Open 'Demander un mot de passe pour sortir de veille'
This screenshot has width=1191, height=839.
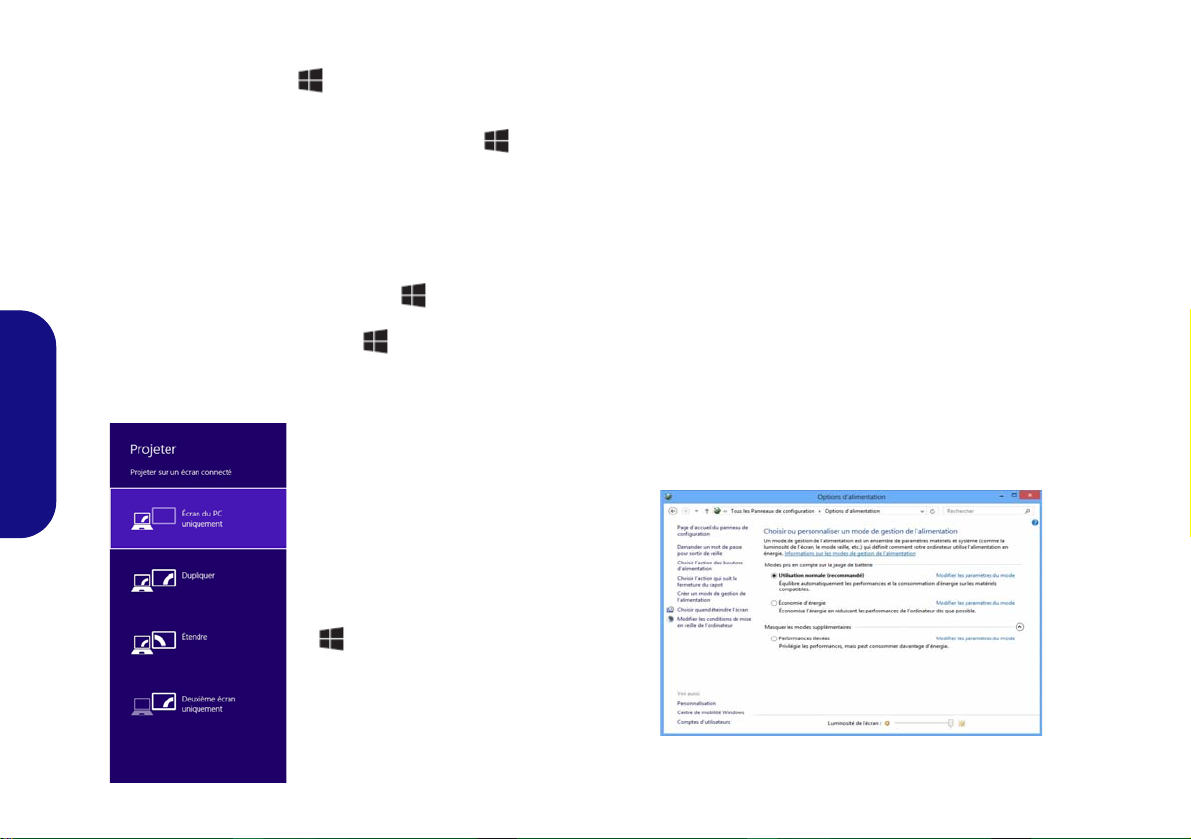coord(709,550)
